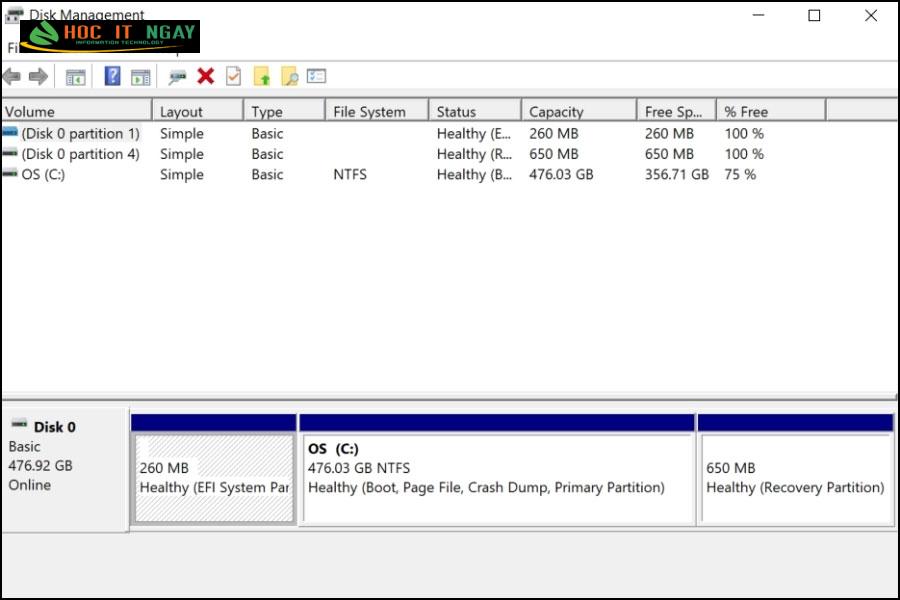Viewport: 900px width, 600px height.
Task: Sort by the Volume column header
Action: tap(77, 111)
